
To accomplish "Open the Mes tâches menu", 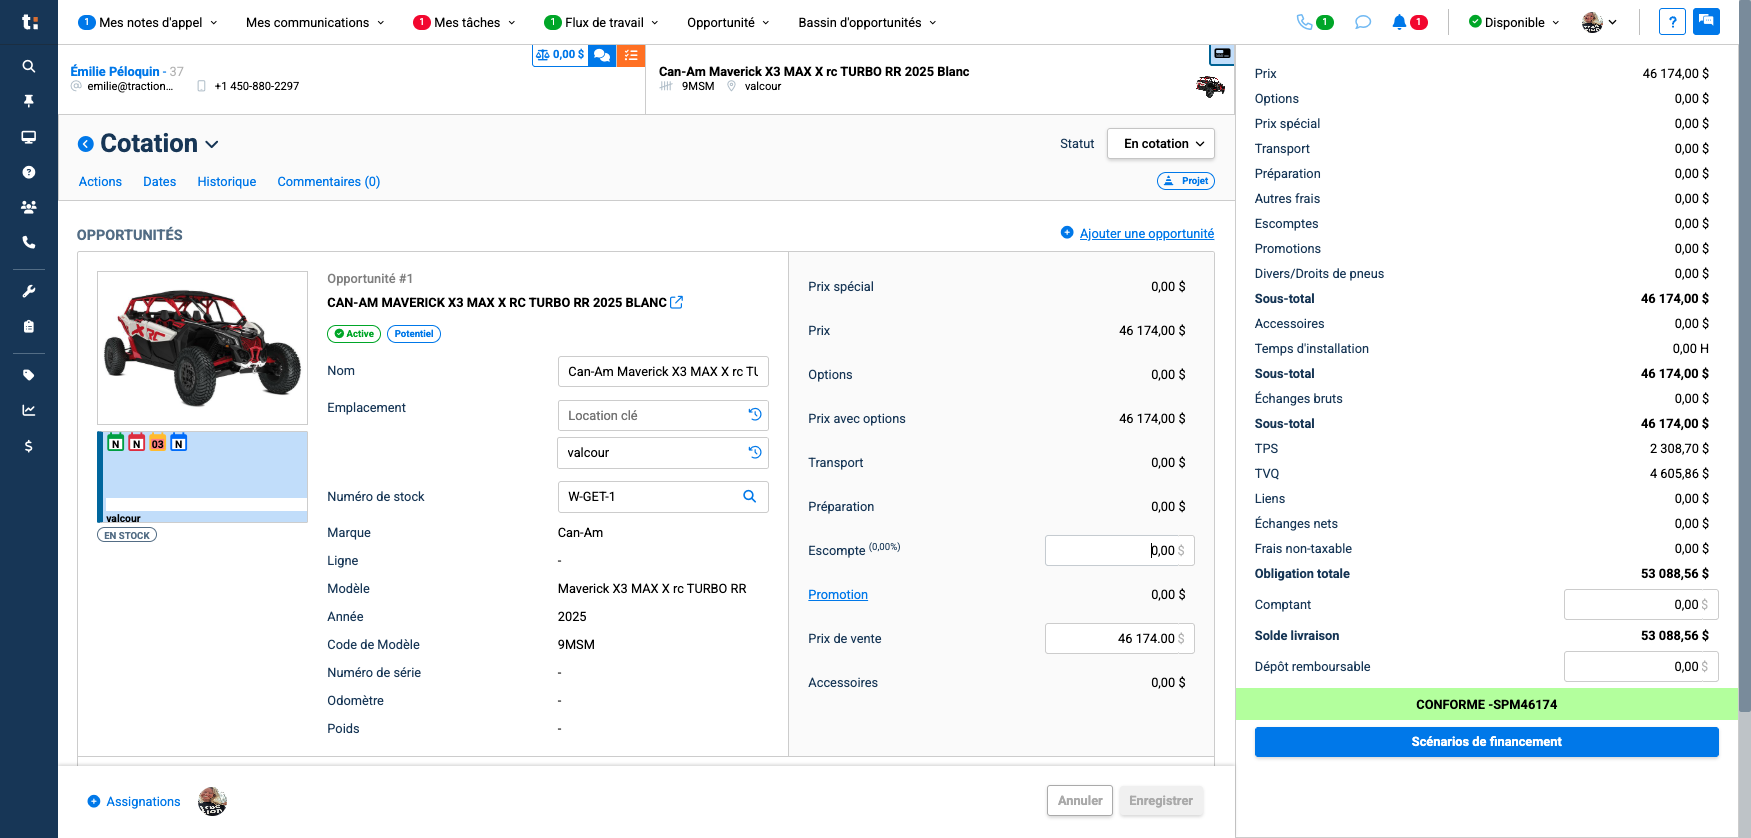I will pos(465,22).
